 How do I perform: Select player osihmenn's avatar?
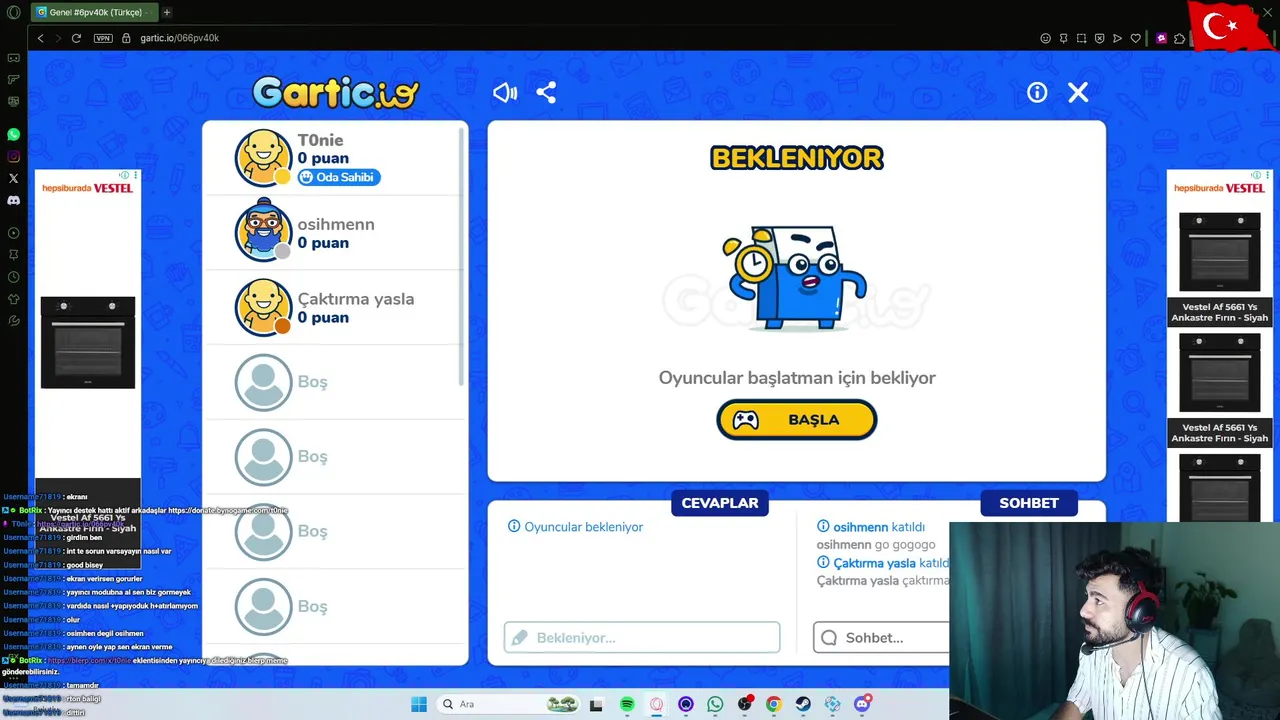pos(263,231)
